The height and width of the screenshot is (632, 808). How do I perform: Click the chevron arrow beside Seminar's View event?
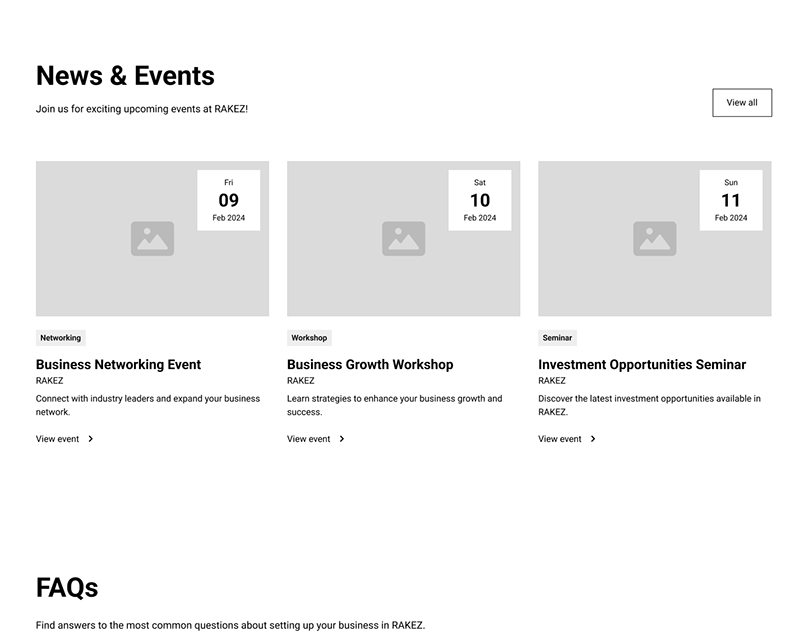tap(593, 439)
